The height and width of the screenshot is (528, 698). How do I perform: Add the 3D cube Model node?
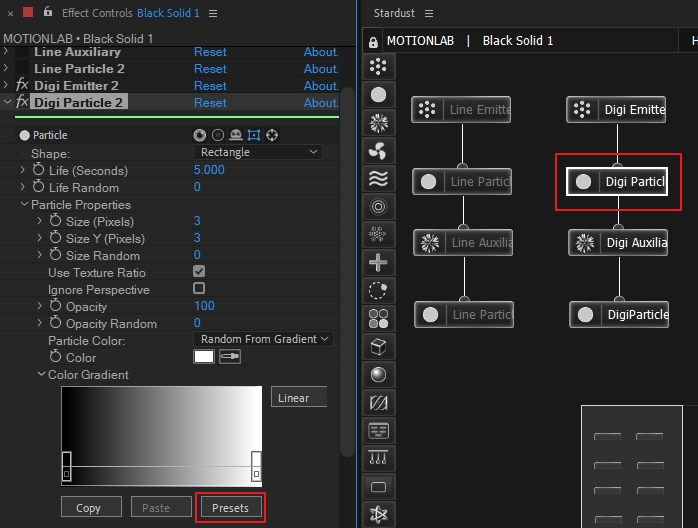point(378,347)
